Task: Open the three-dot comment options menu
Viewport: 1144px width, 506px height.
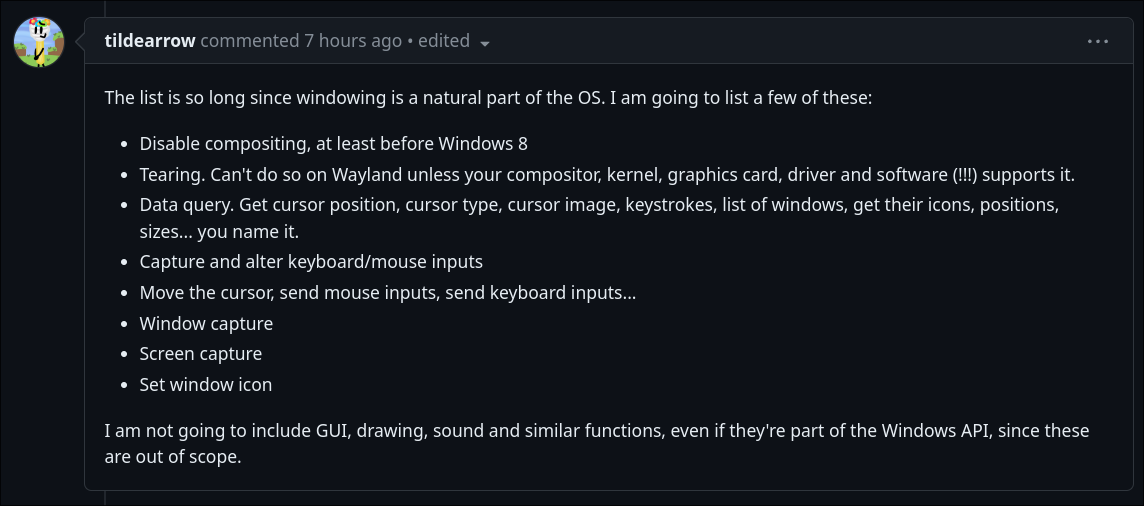Action: click(x=1098, y=41)
